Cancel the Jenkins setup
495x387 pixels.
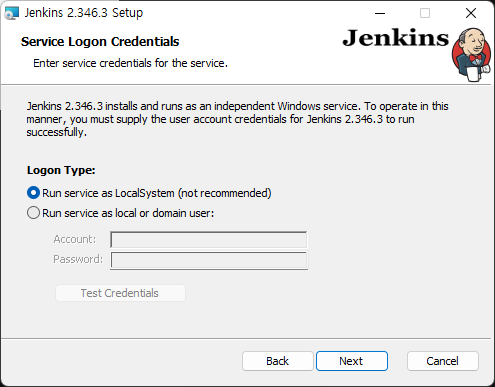443,361
